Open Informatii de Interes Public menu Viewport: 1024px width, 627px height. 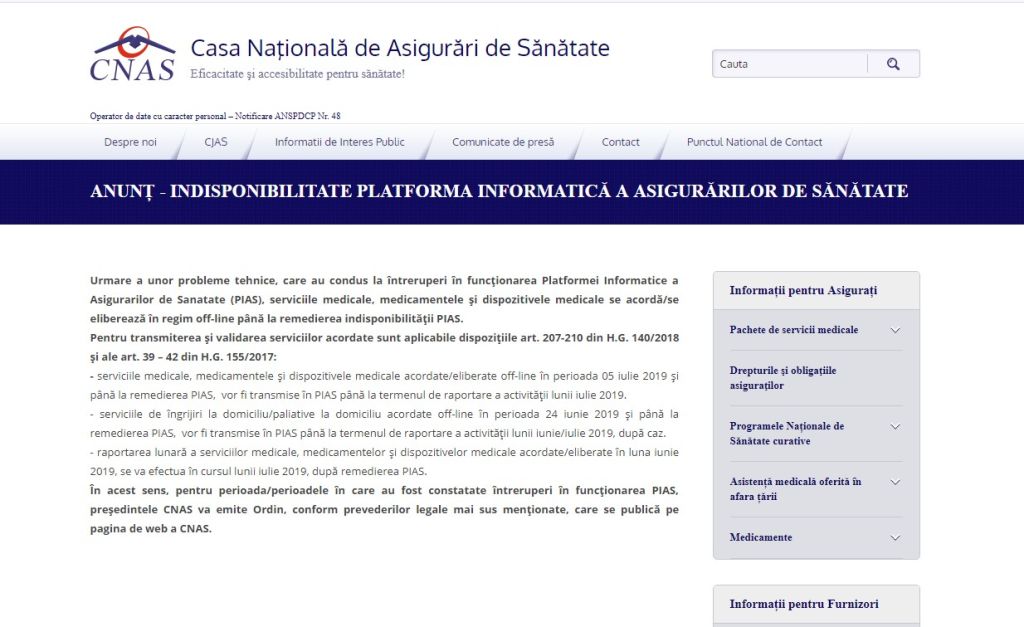point(340,142)
